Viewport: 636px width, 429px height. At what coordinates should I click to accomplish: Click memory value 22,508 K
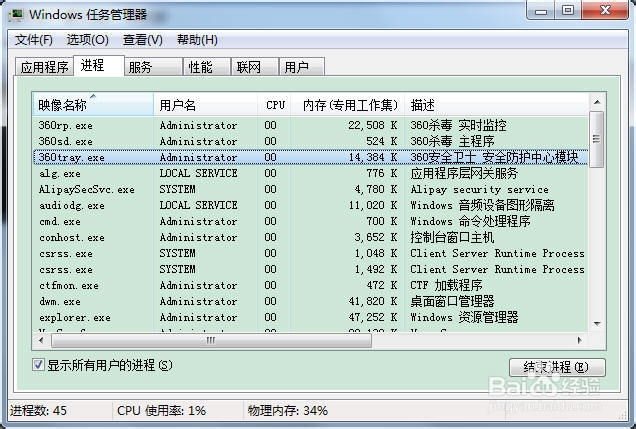click(373, 125)
